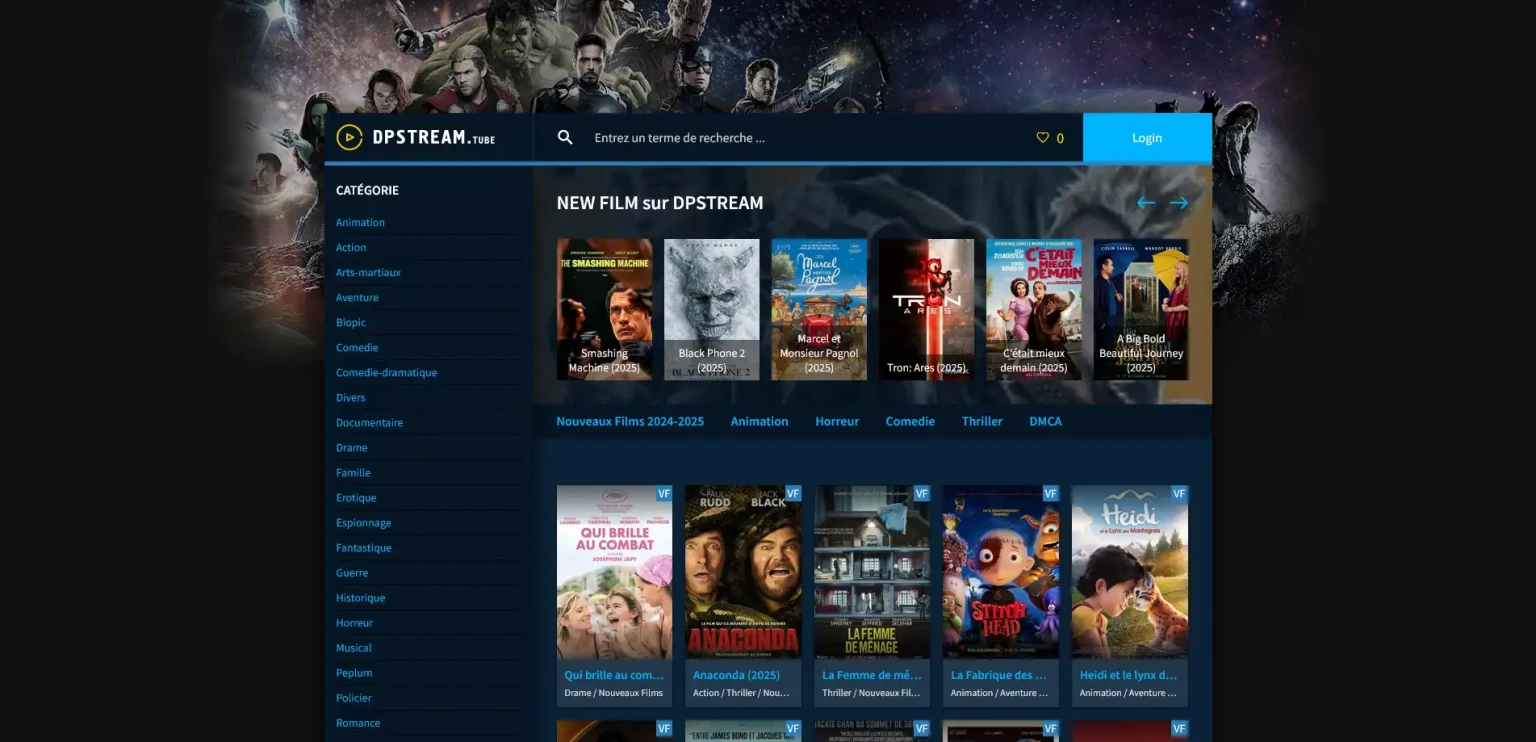This screenshot has width=1536, height=742.
Task: Click the Heidi et le lynx d... title link
Action: [x=1128, y=675]
